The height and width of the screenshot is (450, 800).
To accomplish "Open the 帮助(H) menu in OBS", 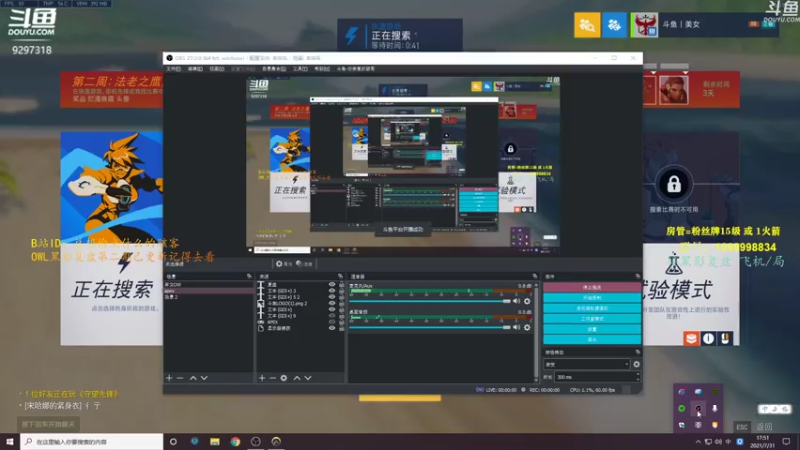I will pos(322,69).
